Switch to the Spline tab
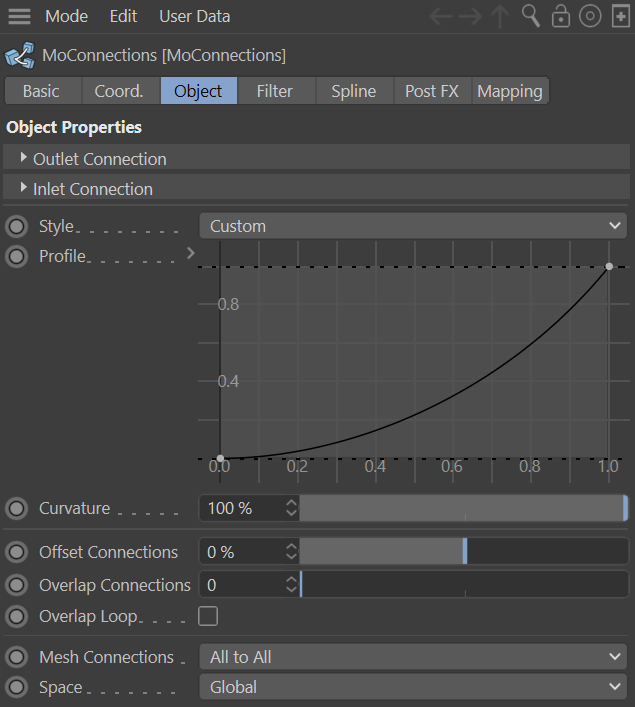This screenshot has height=707, width=635. (x=353, y=91)
